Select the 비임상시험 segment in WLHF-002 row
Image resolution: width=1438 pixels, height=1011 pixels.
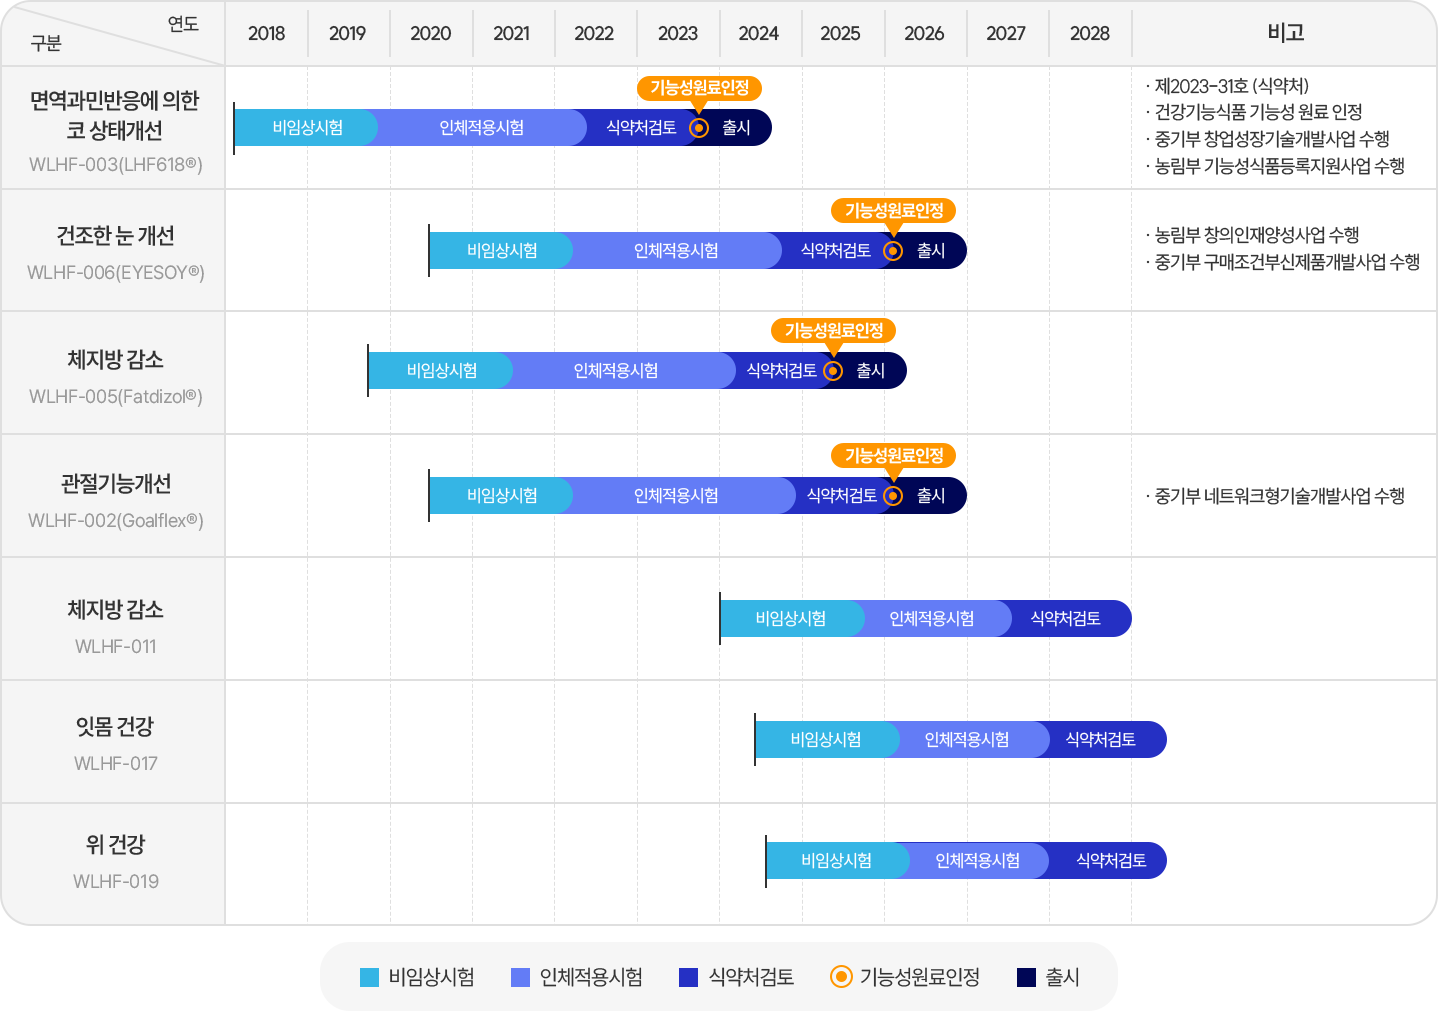click(x=501, y=496)
